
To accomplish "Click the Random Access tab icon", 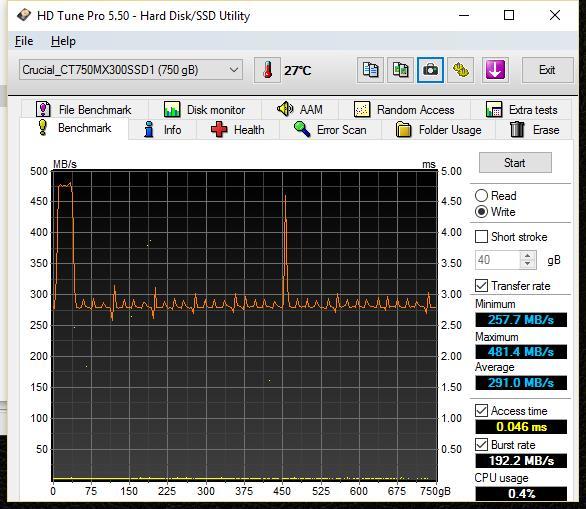I will (362, 109).
